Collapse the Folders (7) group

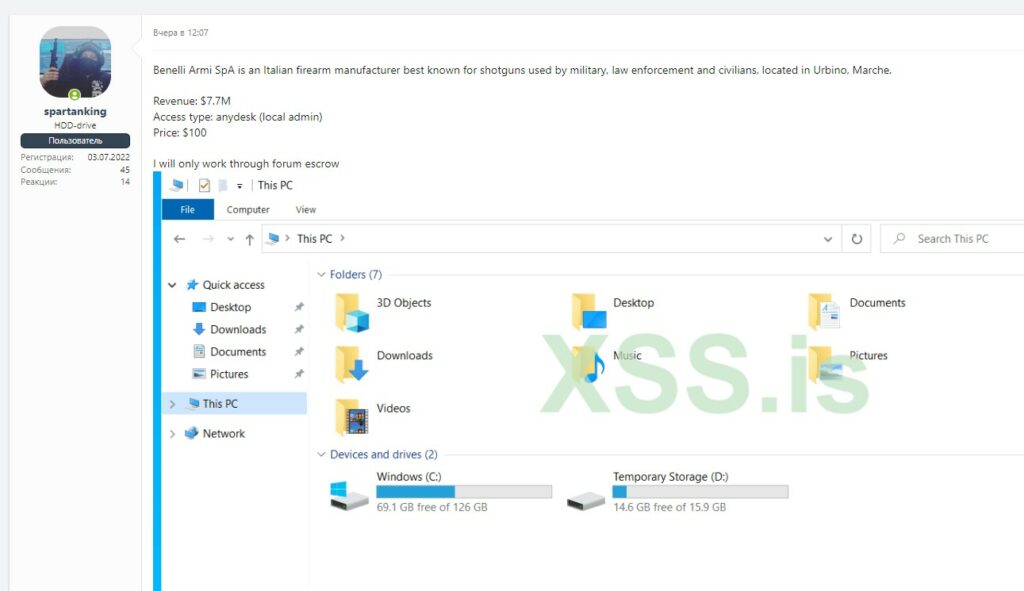click(x=322, y=275)
